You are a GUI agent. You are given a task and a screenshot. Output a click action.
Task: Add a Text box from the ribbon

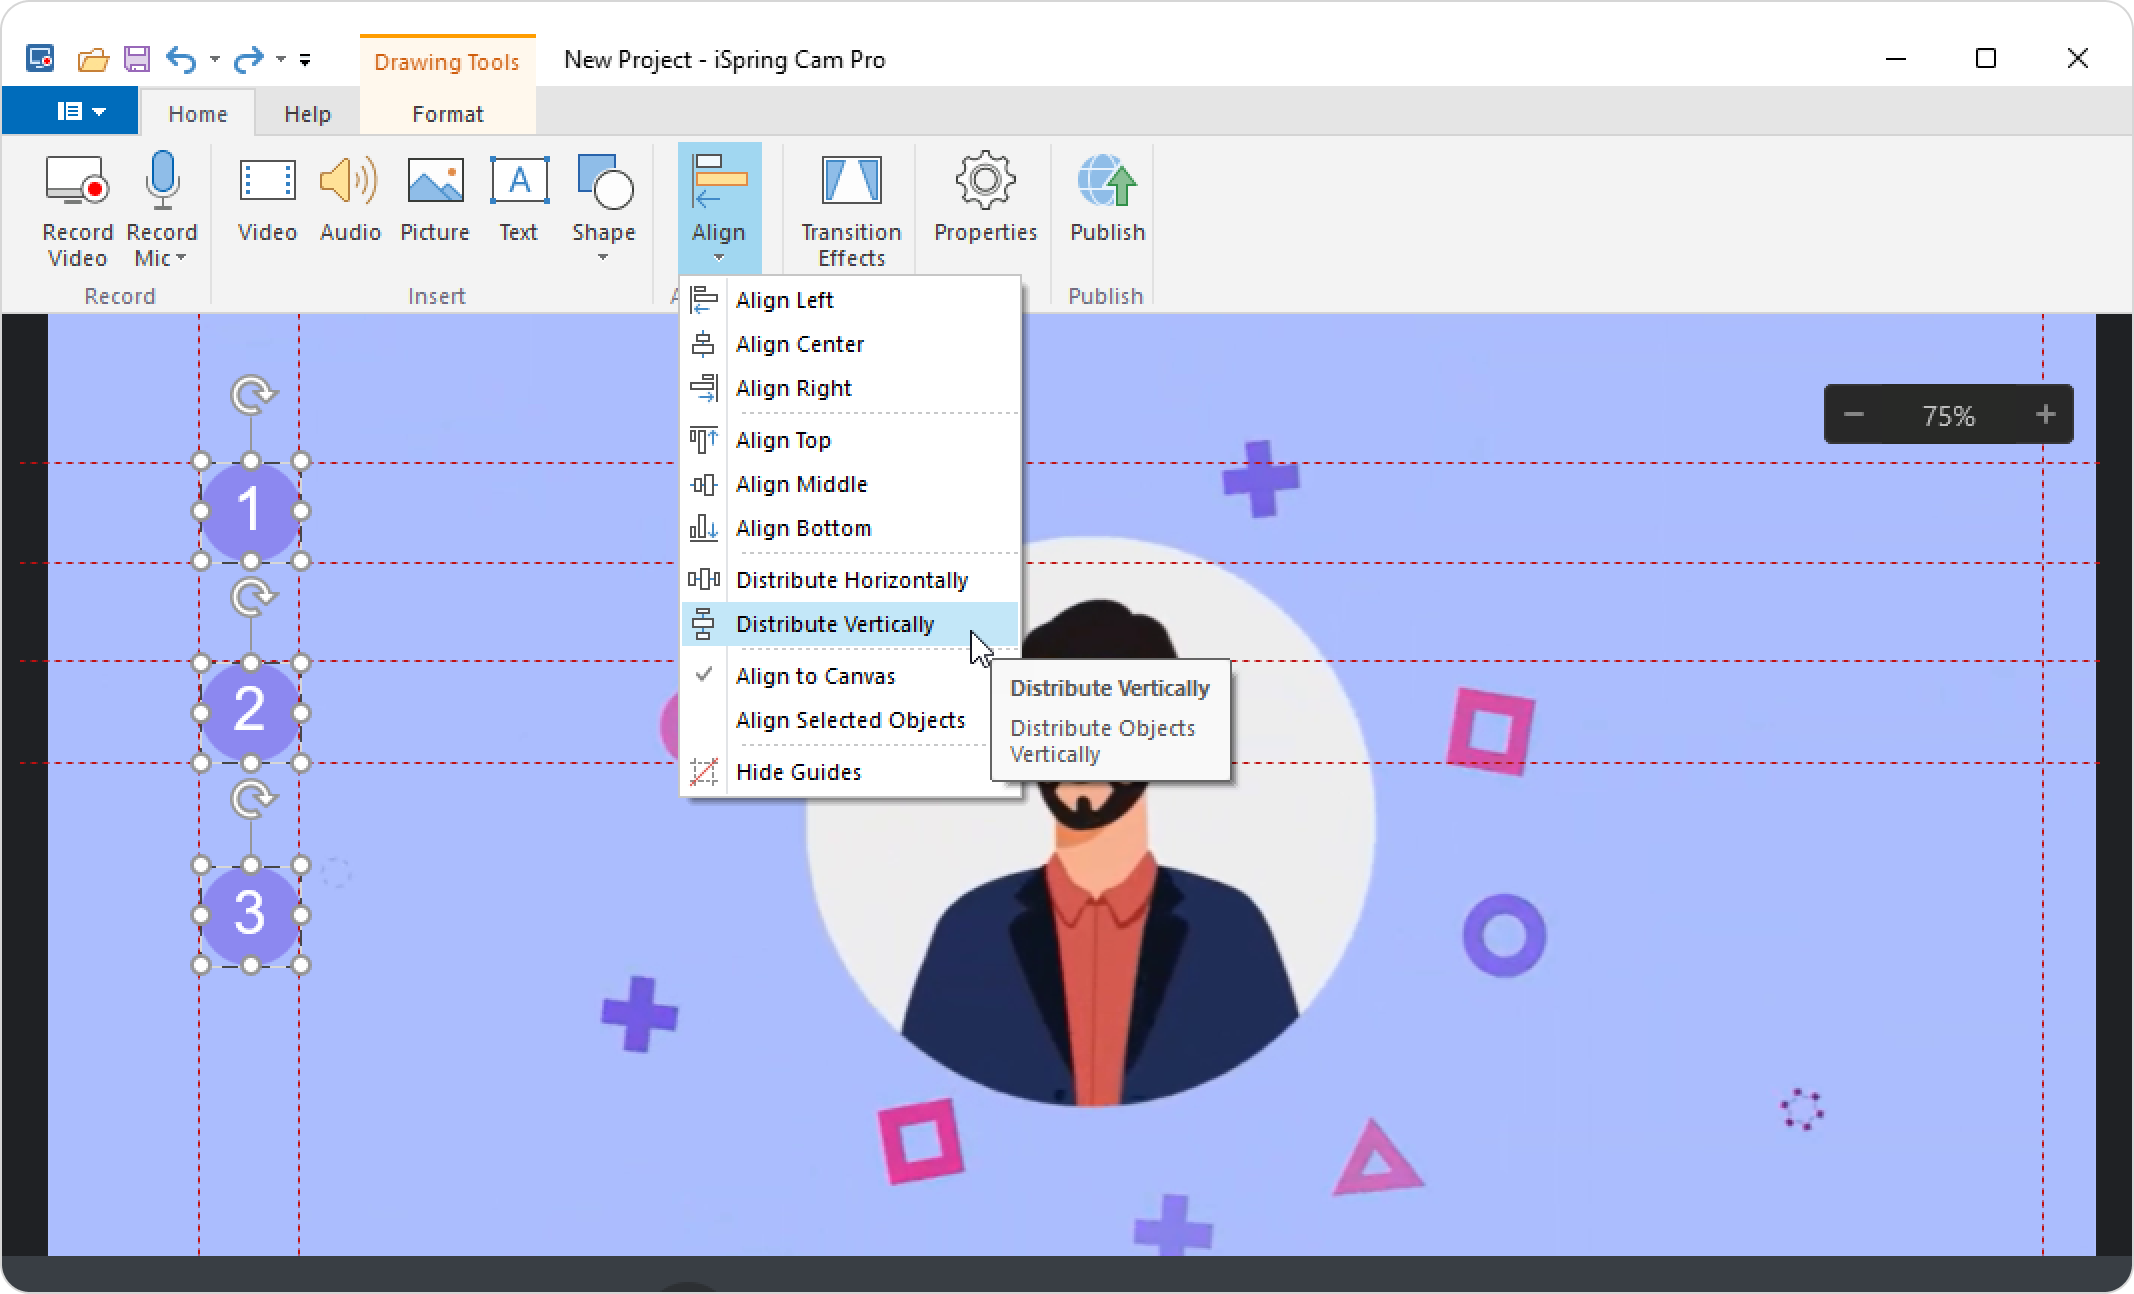(x=518, y=183)
